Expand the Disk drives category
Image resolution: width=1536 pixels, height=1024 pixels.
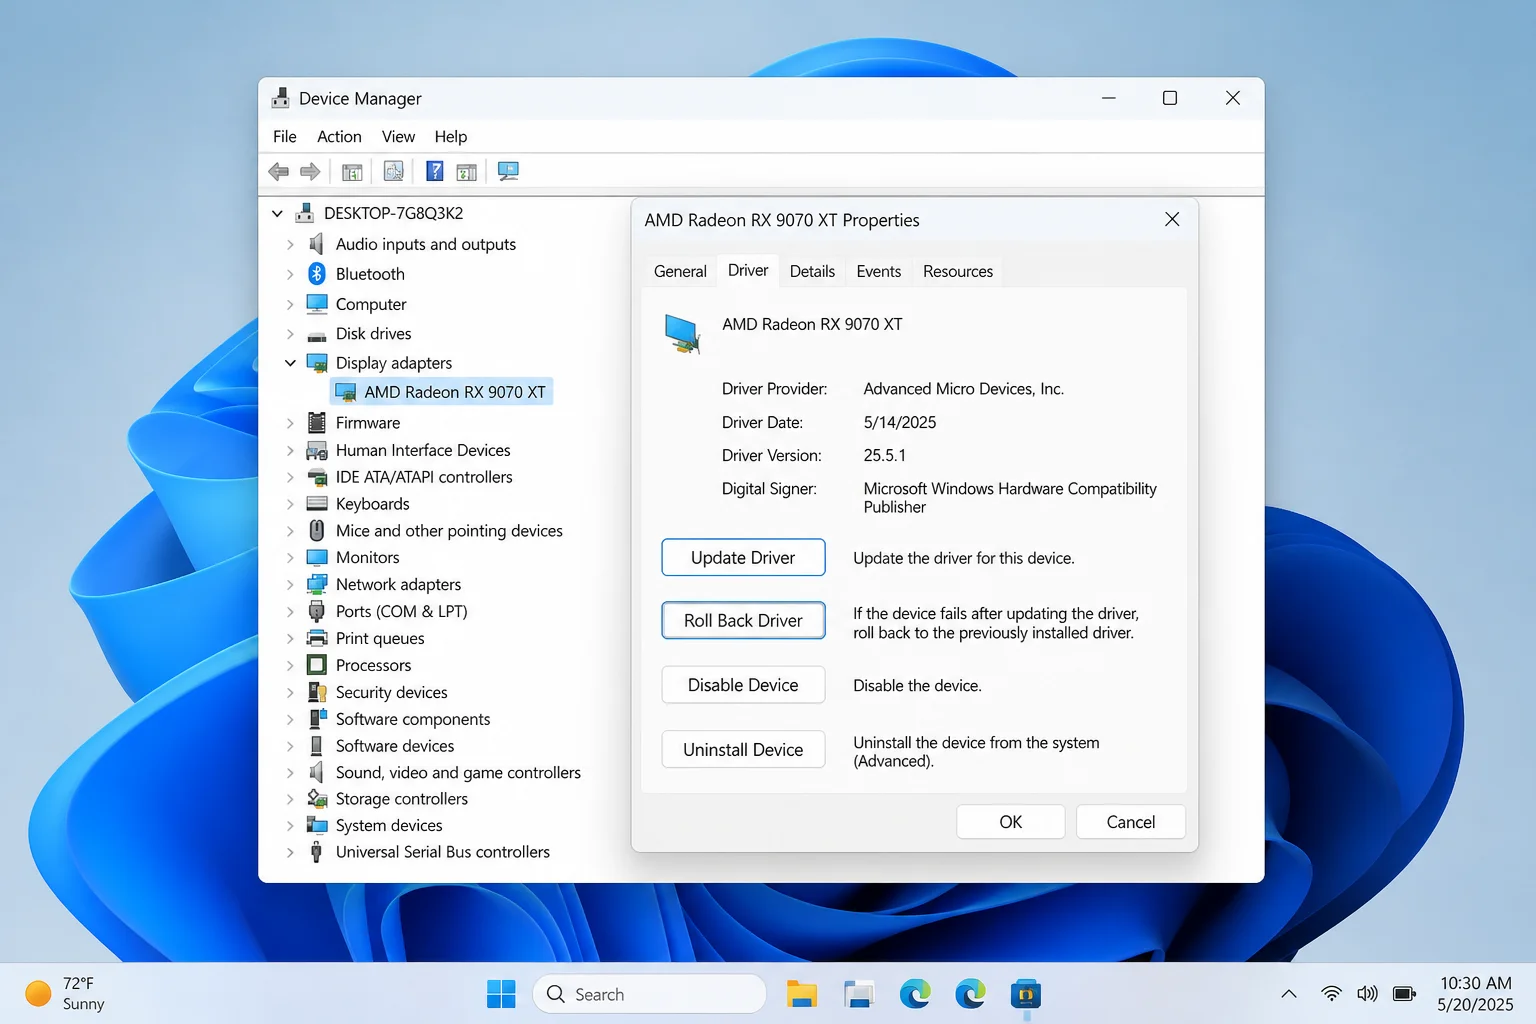(x=290, y=334)
